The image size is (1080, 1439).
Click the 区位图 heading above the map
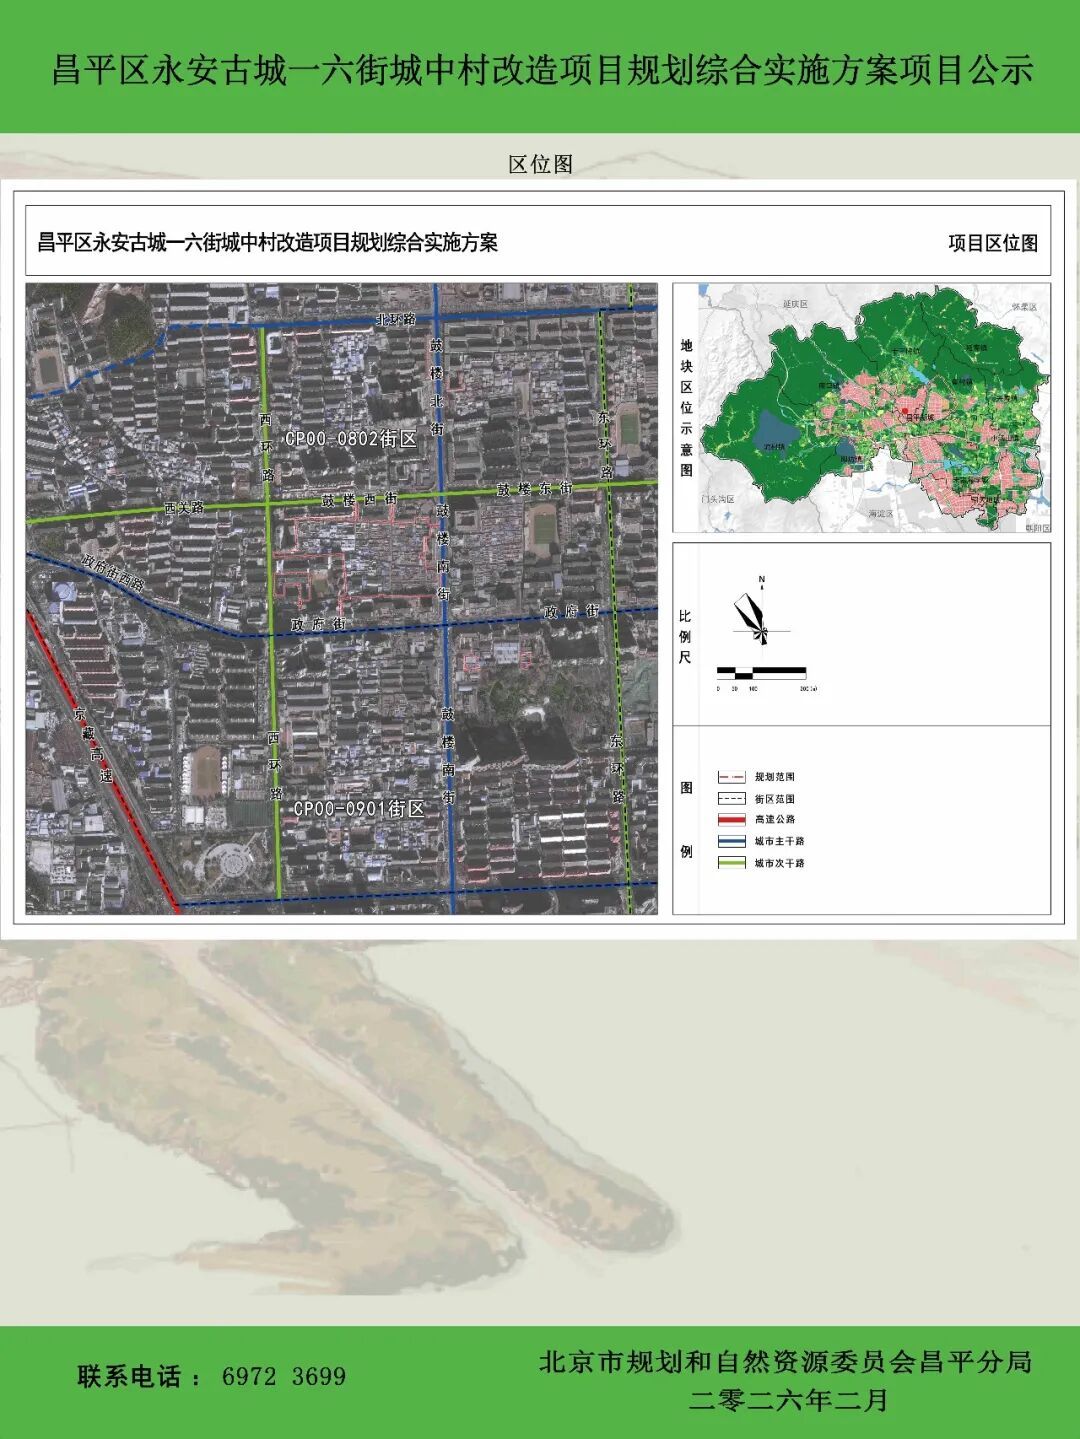pos(540,165)
